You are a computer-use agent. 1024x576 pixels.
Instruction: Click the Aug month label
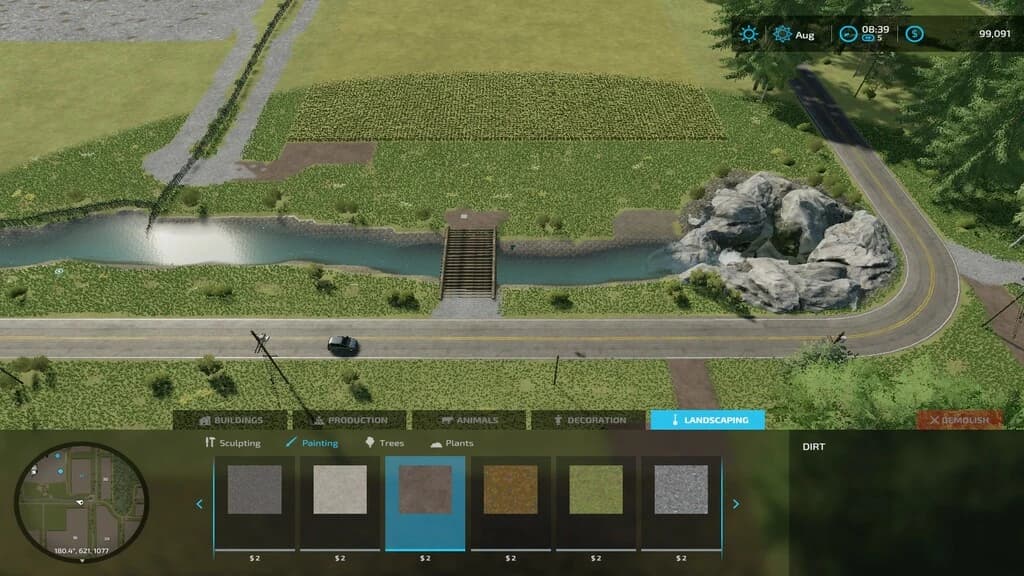[x=805, y=35]
